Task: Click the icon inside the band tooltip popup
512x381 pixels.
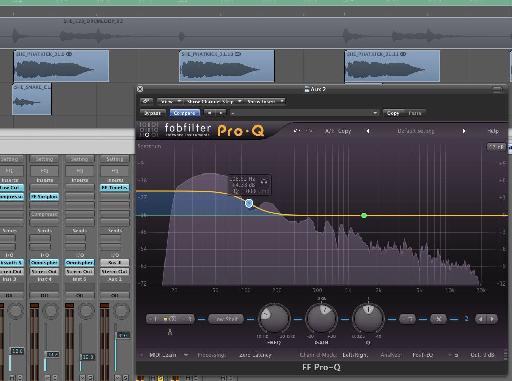Action: (264, 181)
